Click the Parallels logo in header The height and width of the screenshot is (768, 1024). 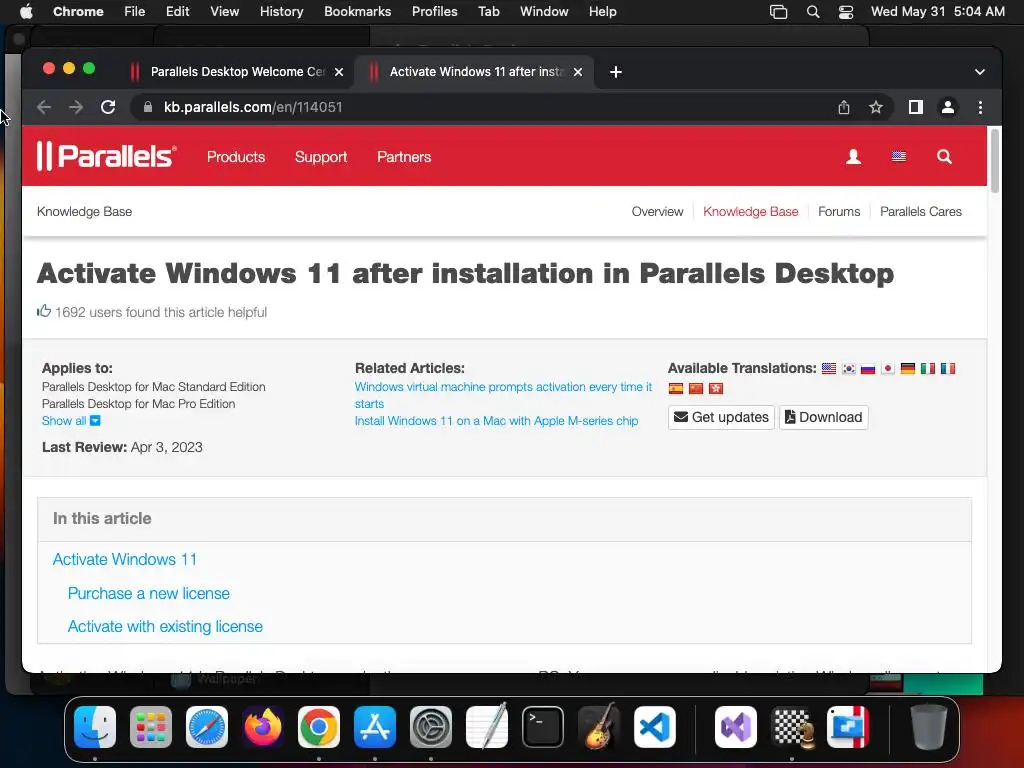point(106,156)
